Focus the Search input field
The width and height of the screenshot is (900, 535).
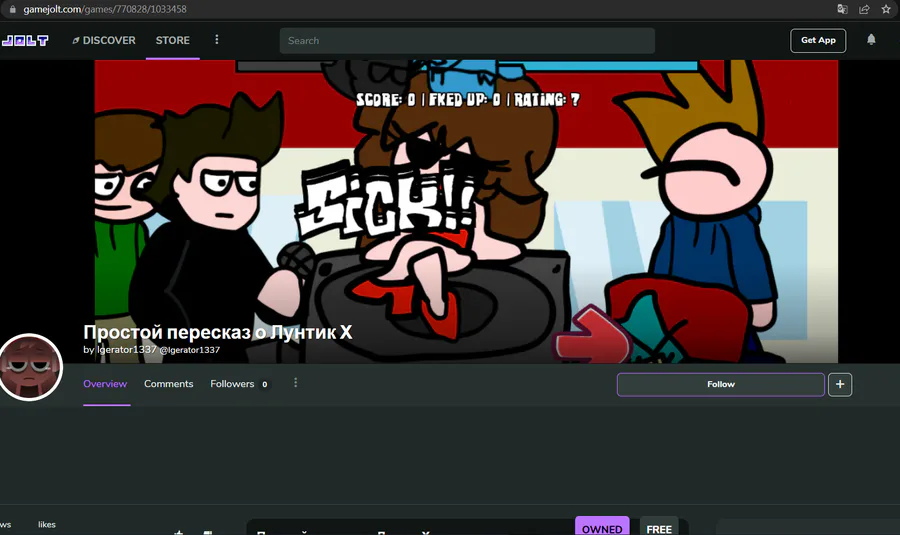[467, 41]
